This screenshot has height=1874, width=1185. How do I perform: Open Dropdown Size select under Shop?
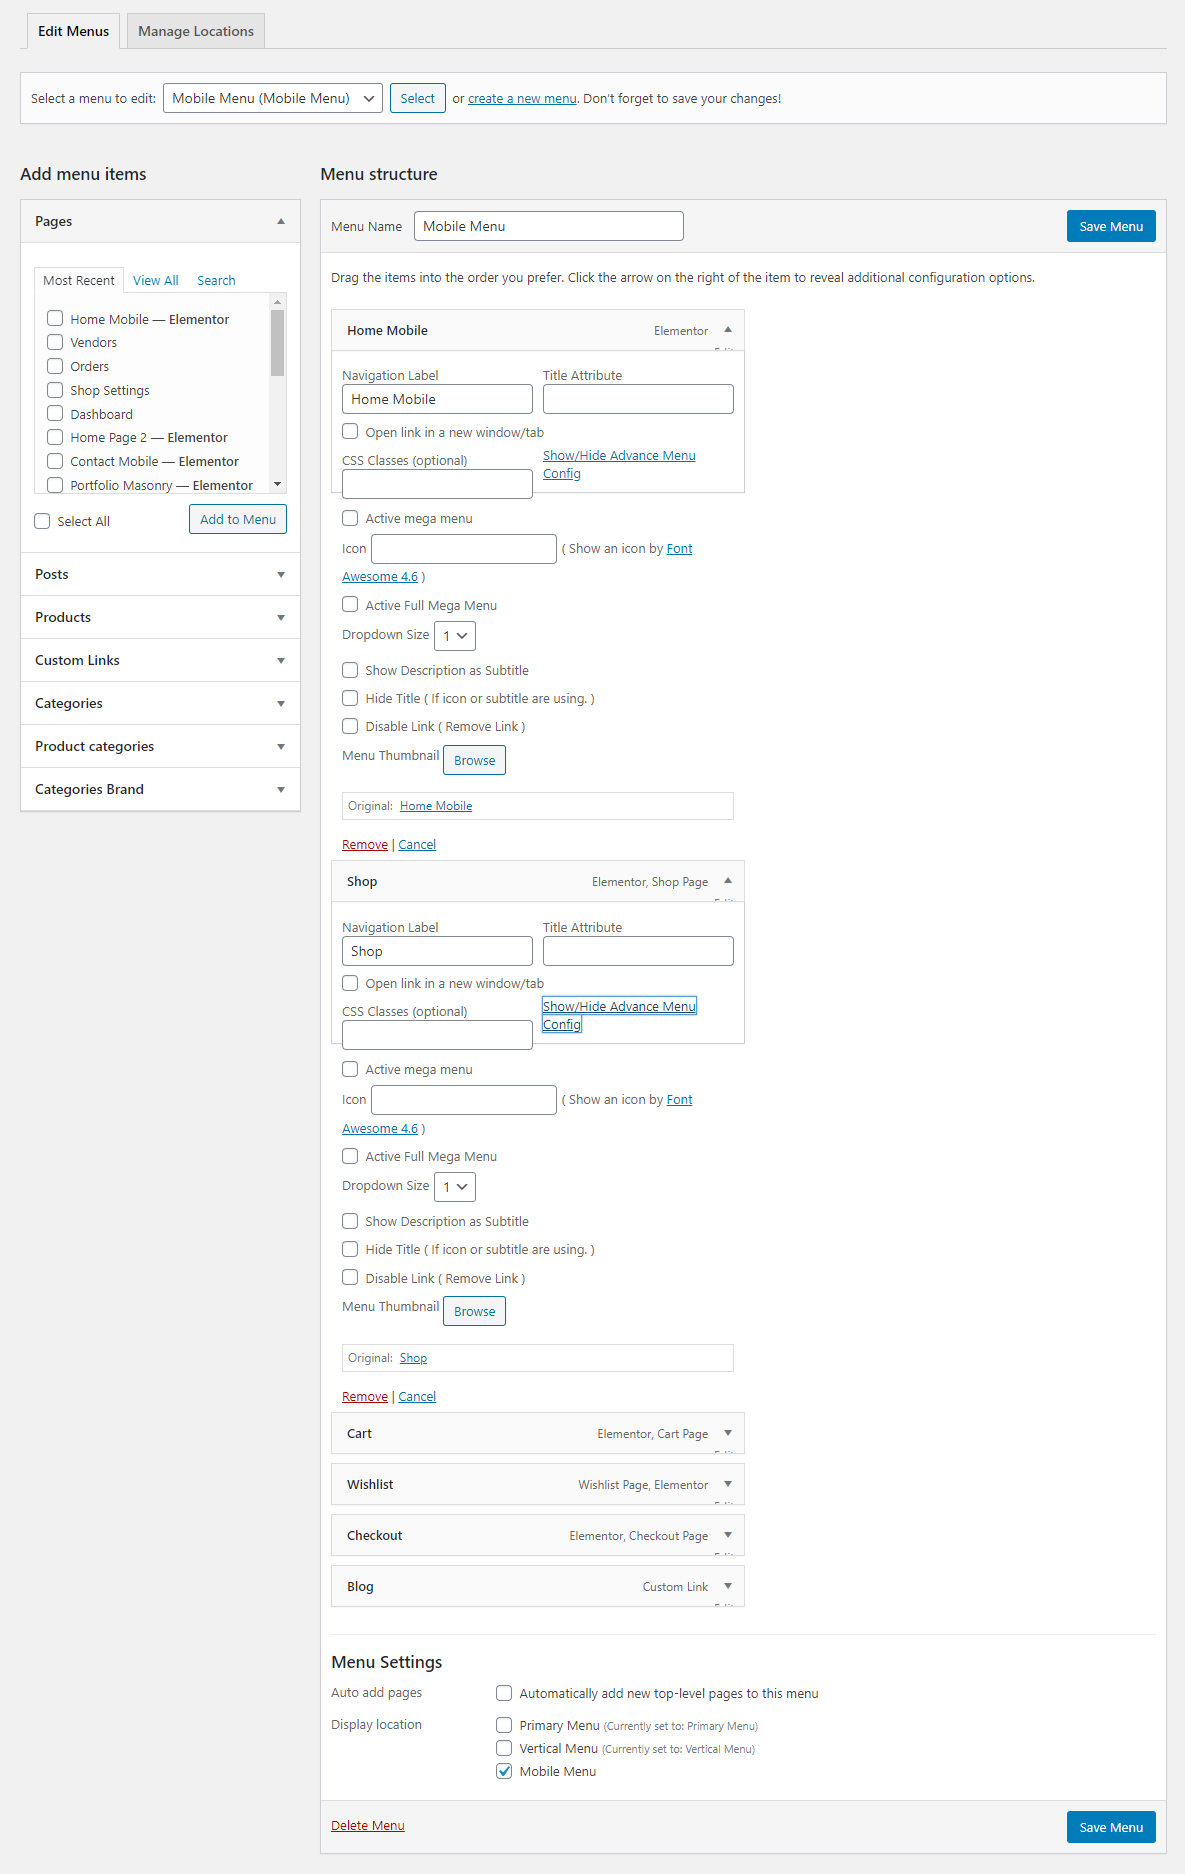tap(455, 1187)
